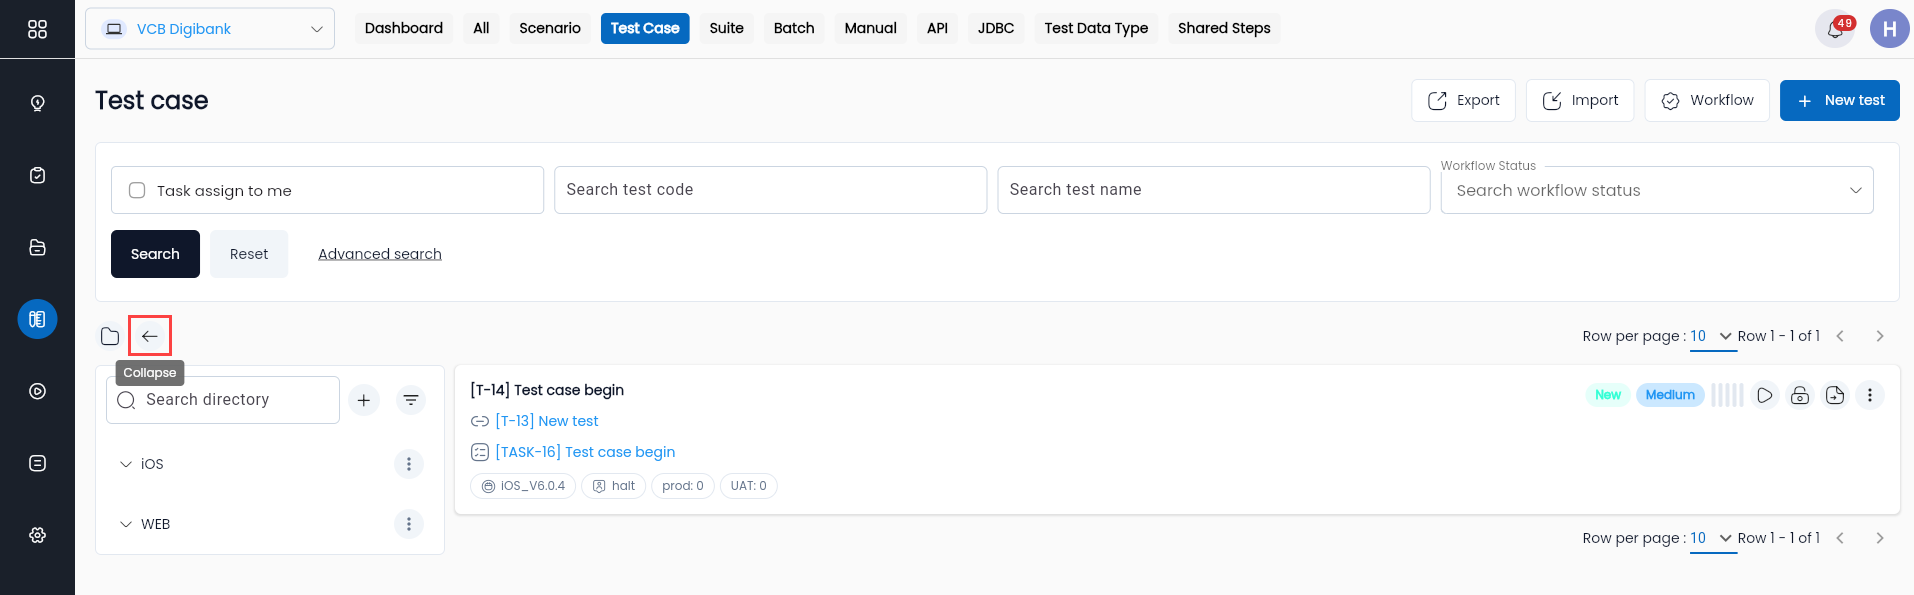1914x595 pixels.
Task: Switch to the Scenario tab
Action: click(x=550, y=28)
